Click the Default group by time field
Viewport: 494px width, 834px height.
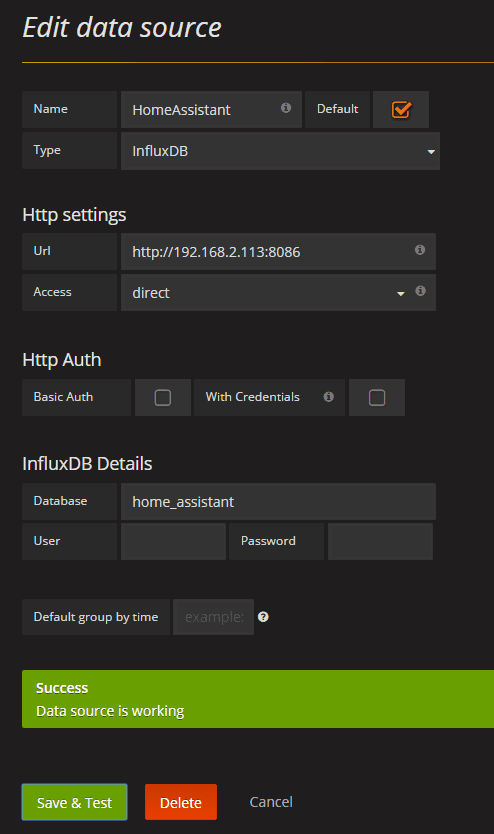pyautogui.click(x=213, y=617)
